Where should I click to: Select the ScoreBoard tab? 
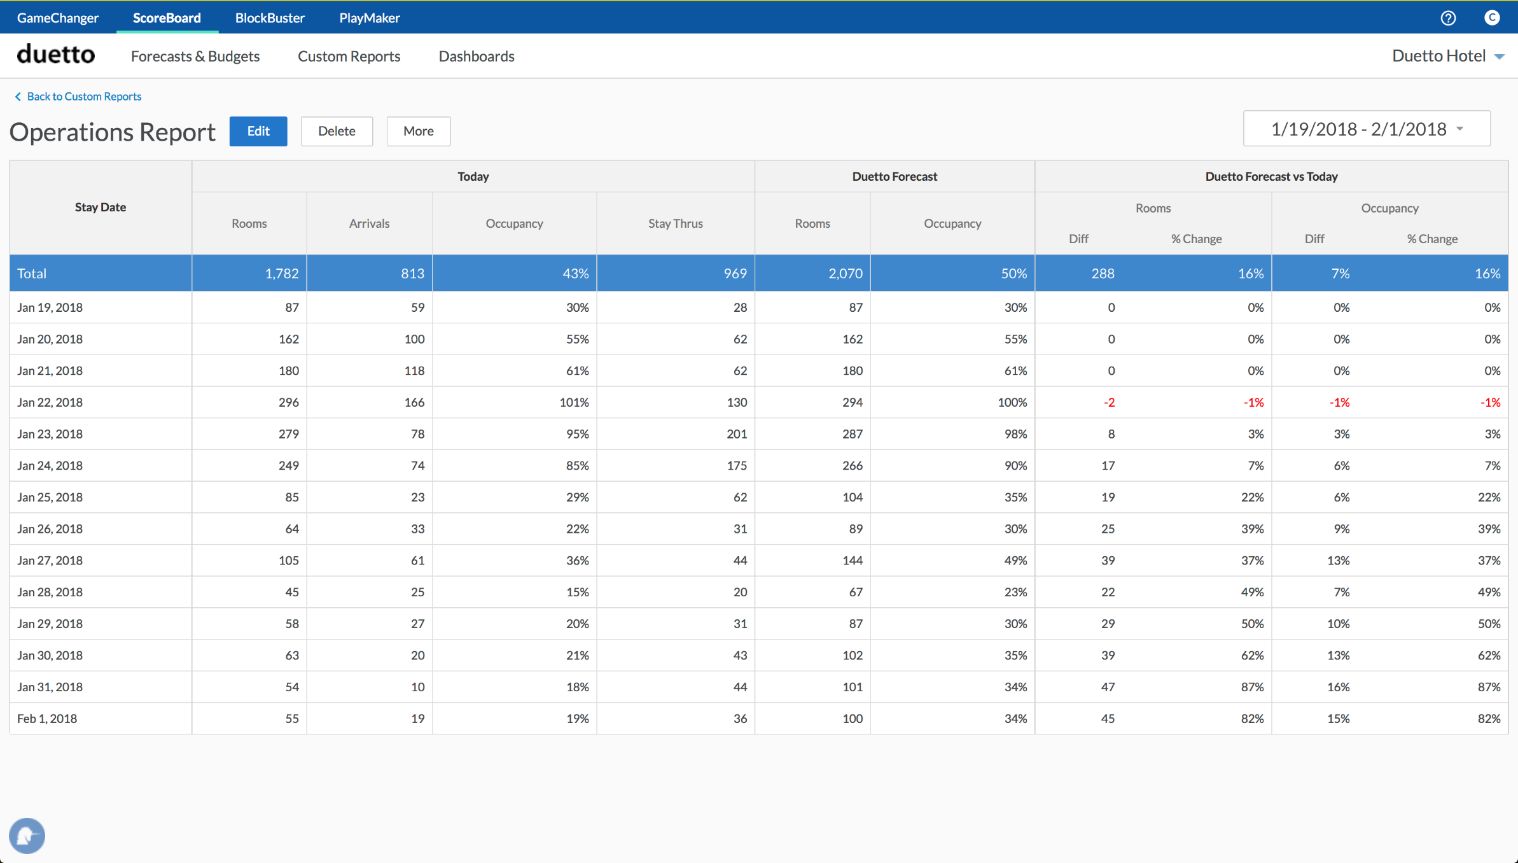(167, 18)
